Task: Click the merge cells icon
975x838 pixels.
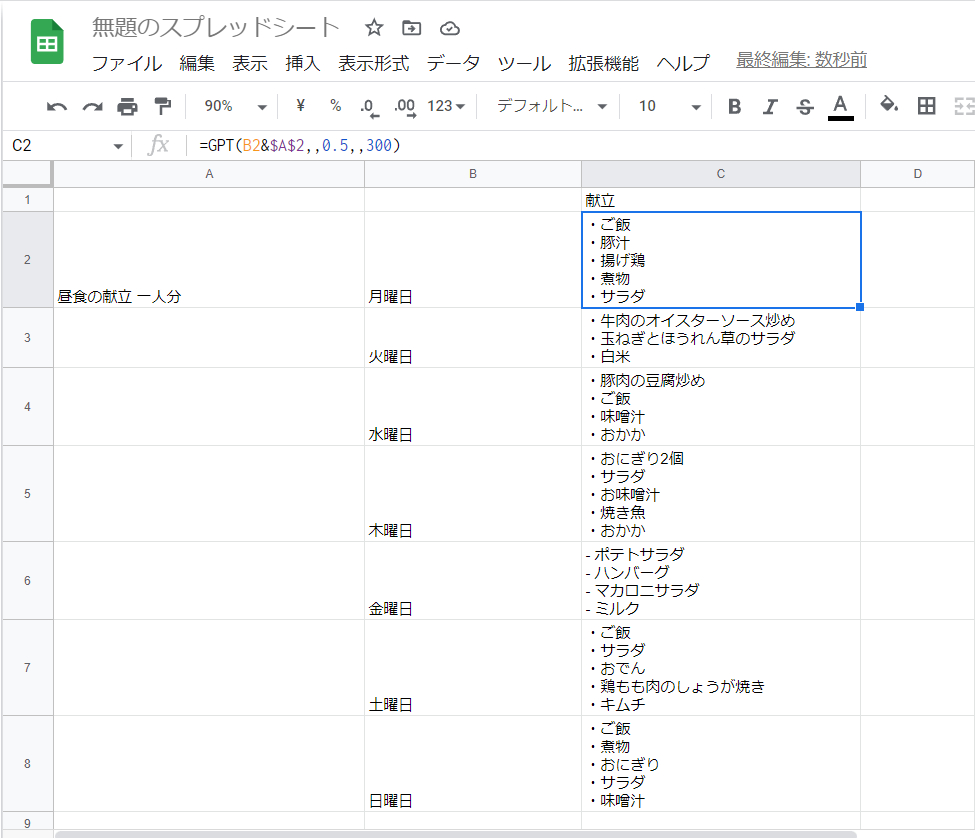Action: [963, 106]
